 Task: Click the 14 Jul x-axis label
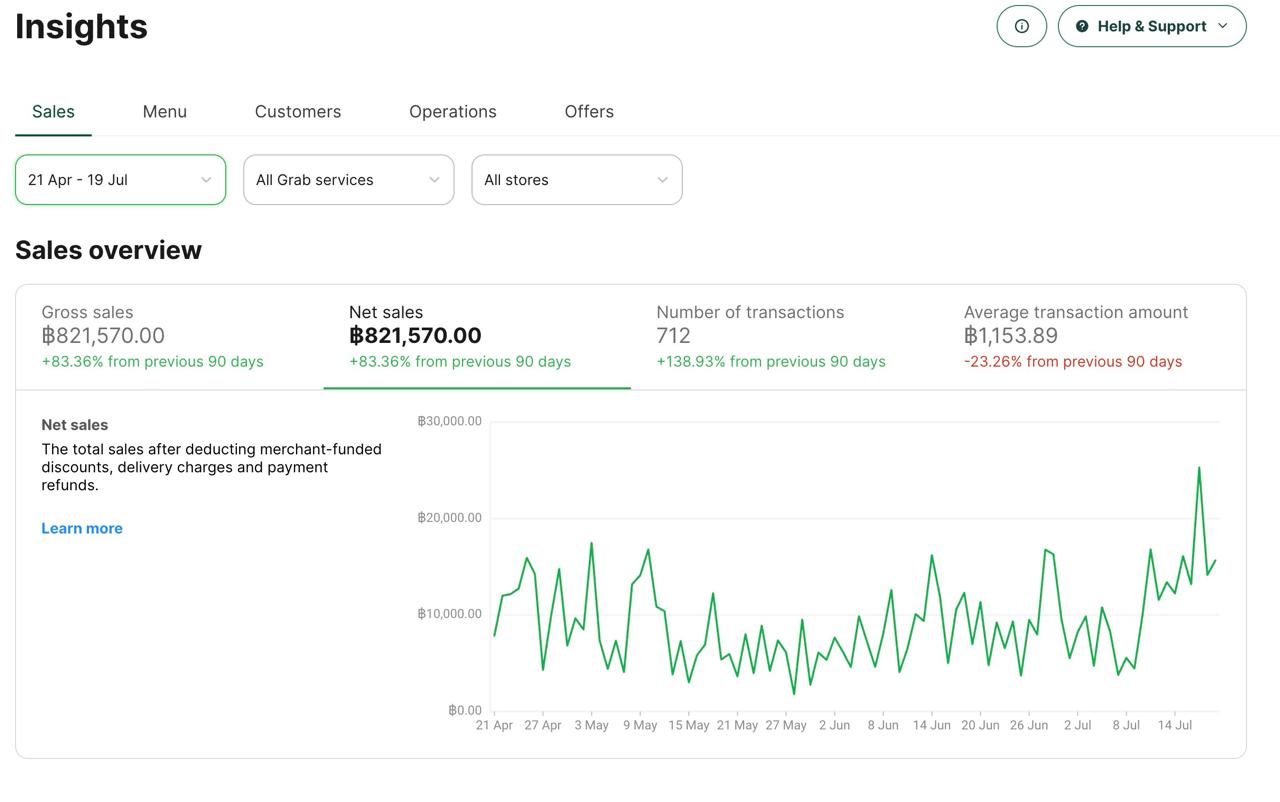pos(1175,725)
